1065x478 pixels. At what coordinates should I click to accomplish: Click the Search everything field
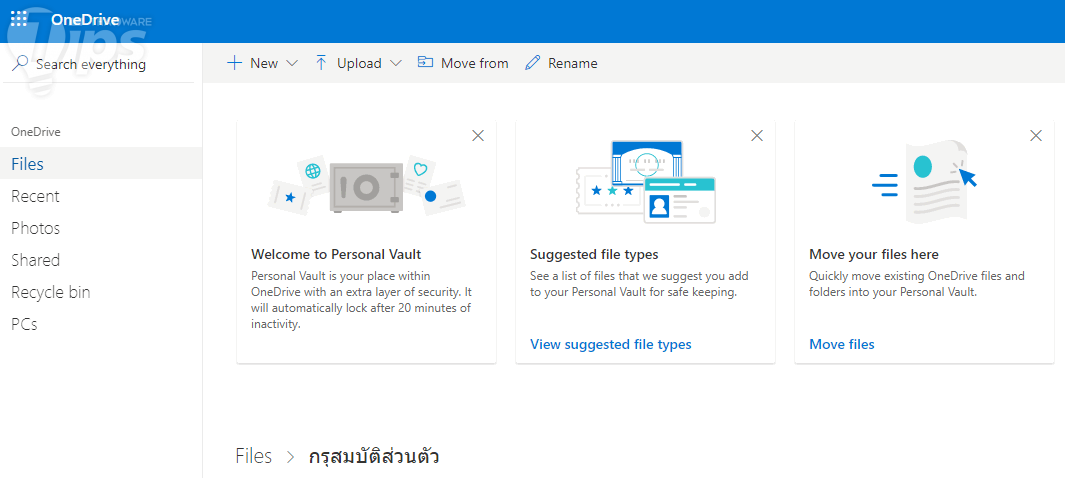pos(100,64)
